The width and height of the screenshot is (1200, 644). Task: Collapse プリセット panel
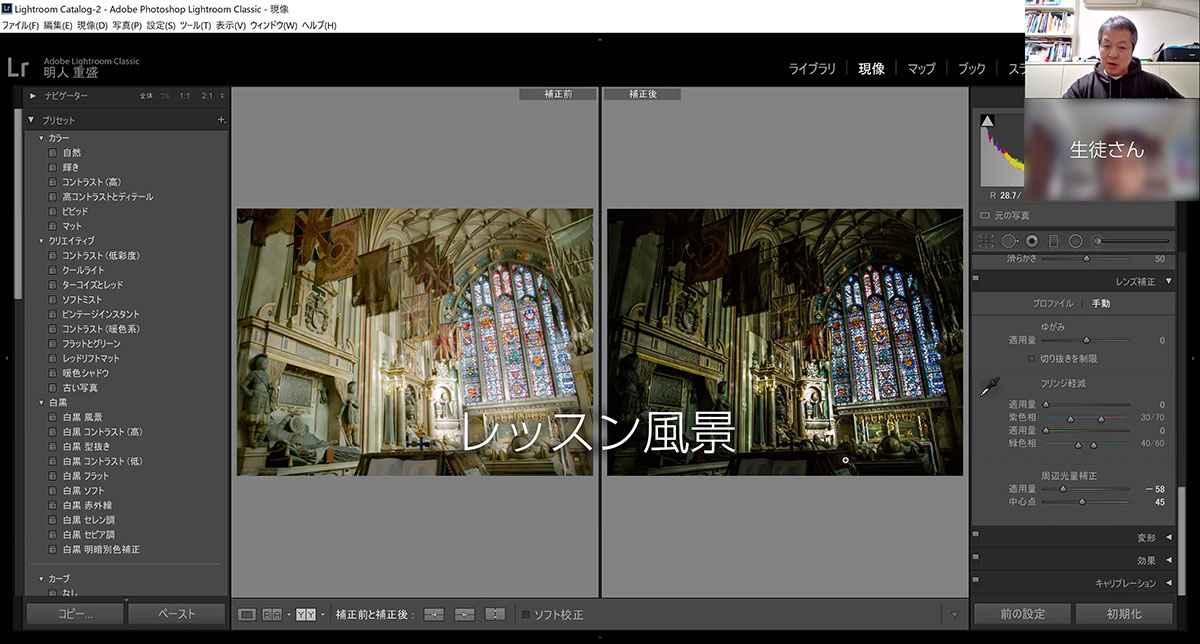point(32,120)
